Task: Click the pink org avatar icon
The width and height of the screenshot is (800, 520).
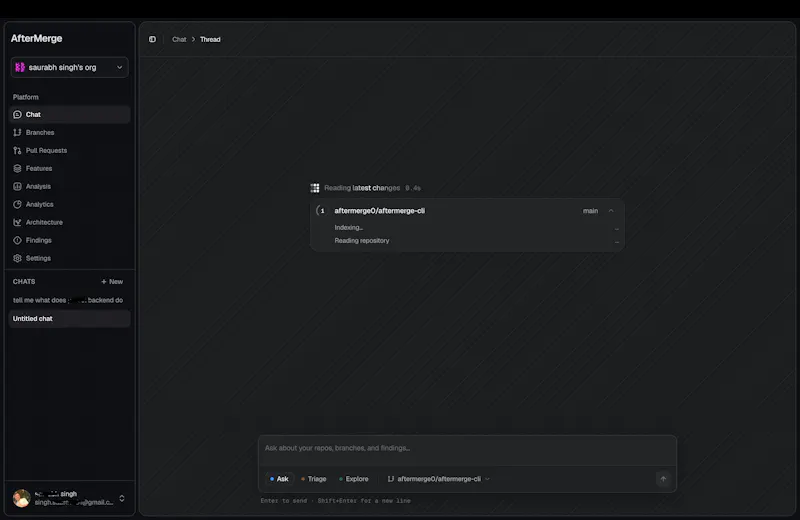Action: tap(20, 67)
